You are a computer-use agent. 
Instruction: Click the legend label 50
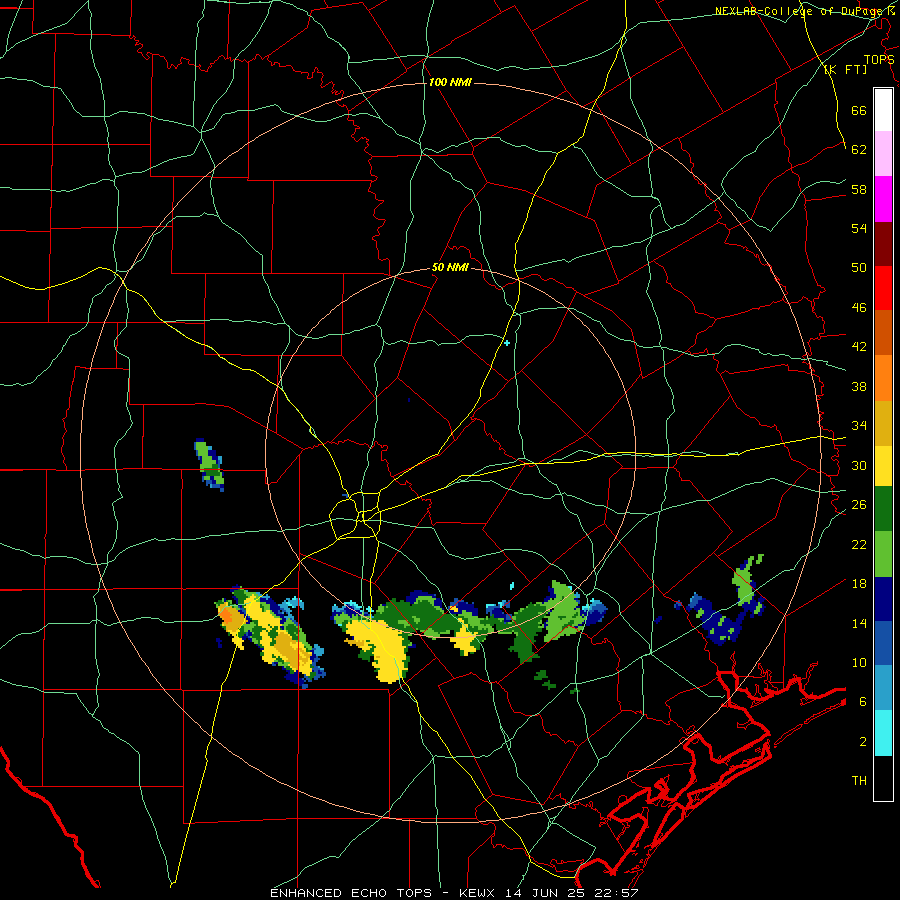click(x=859, y=268)
